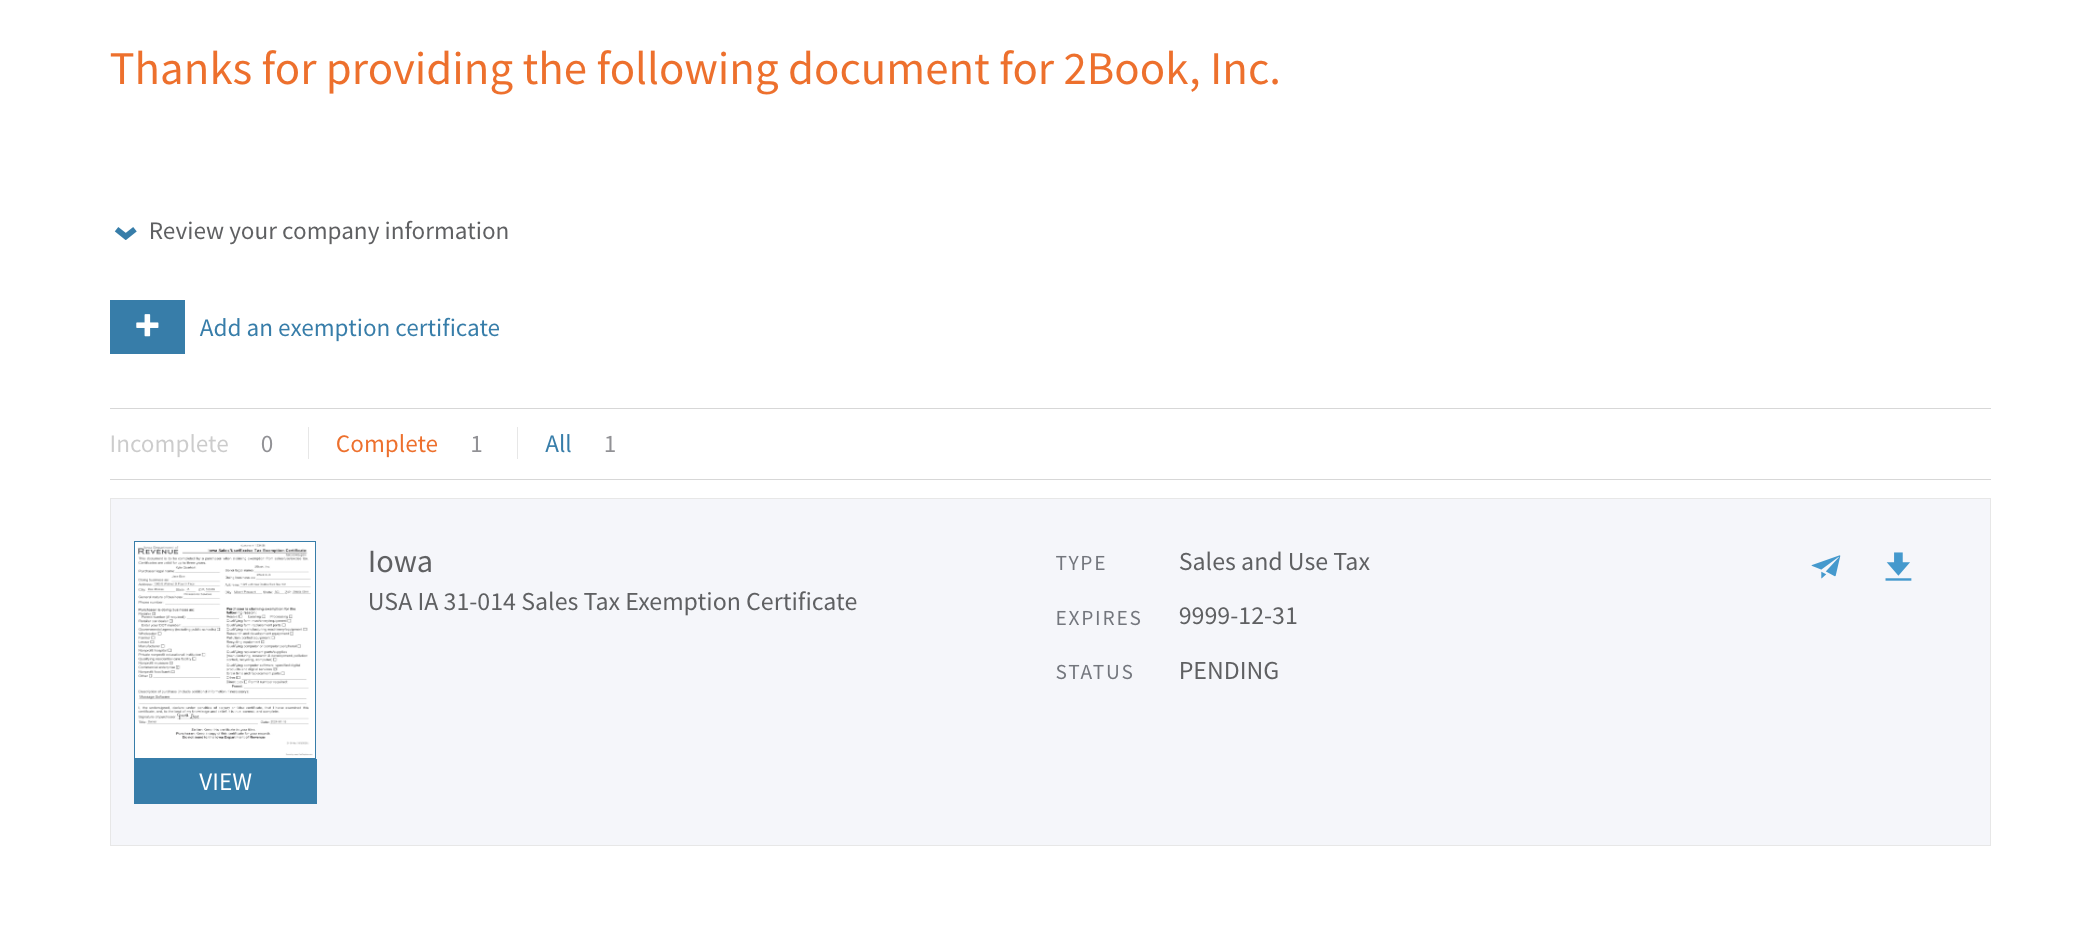This screenshot has height=932, width=2094.
Task: Select the Iowa certificate title
Action: point(400,562)
